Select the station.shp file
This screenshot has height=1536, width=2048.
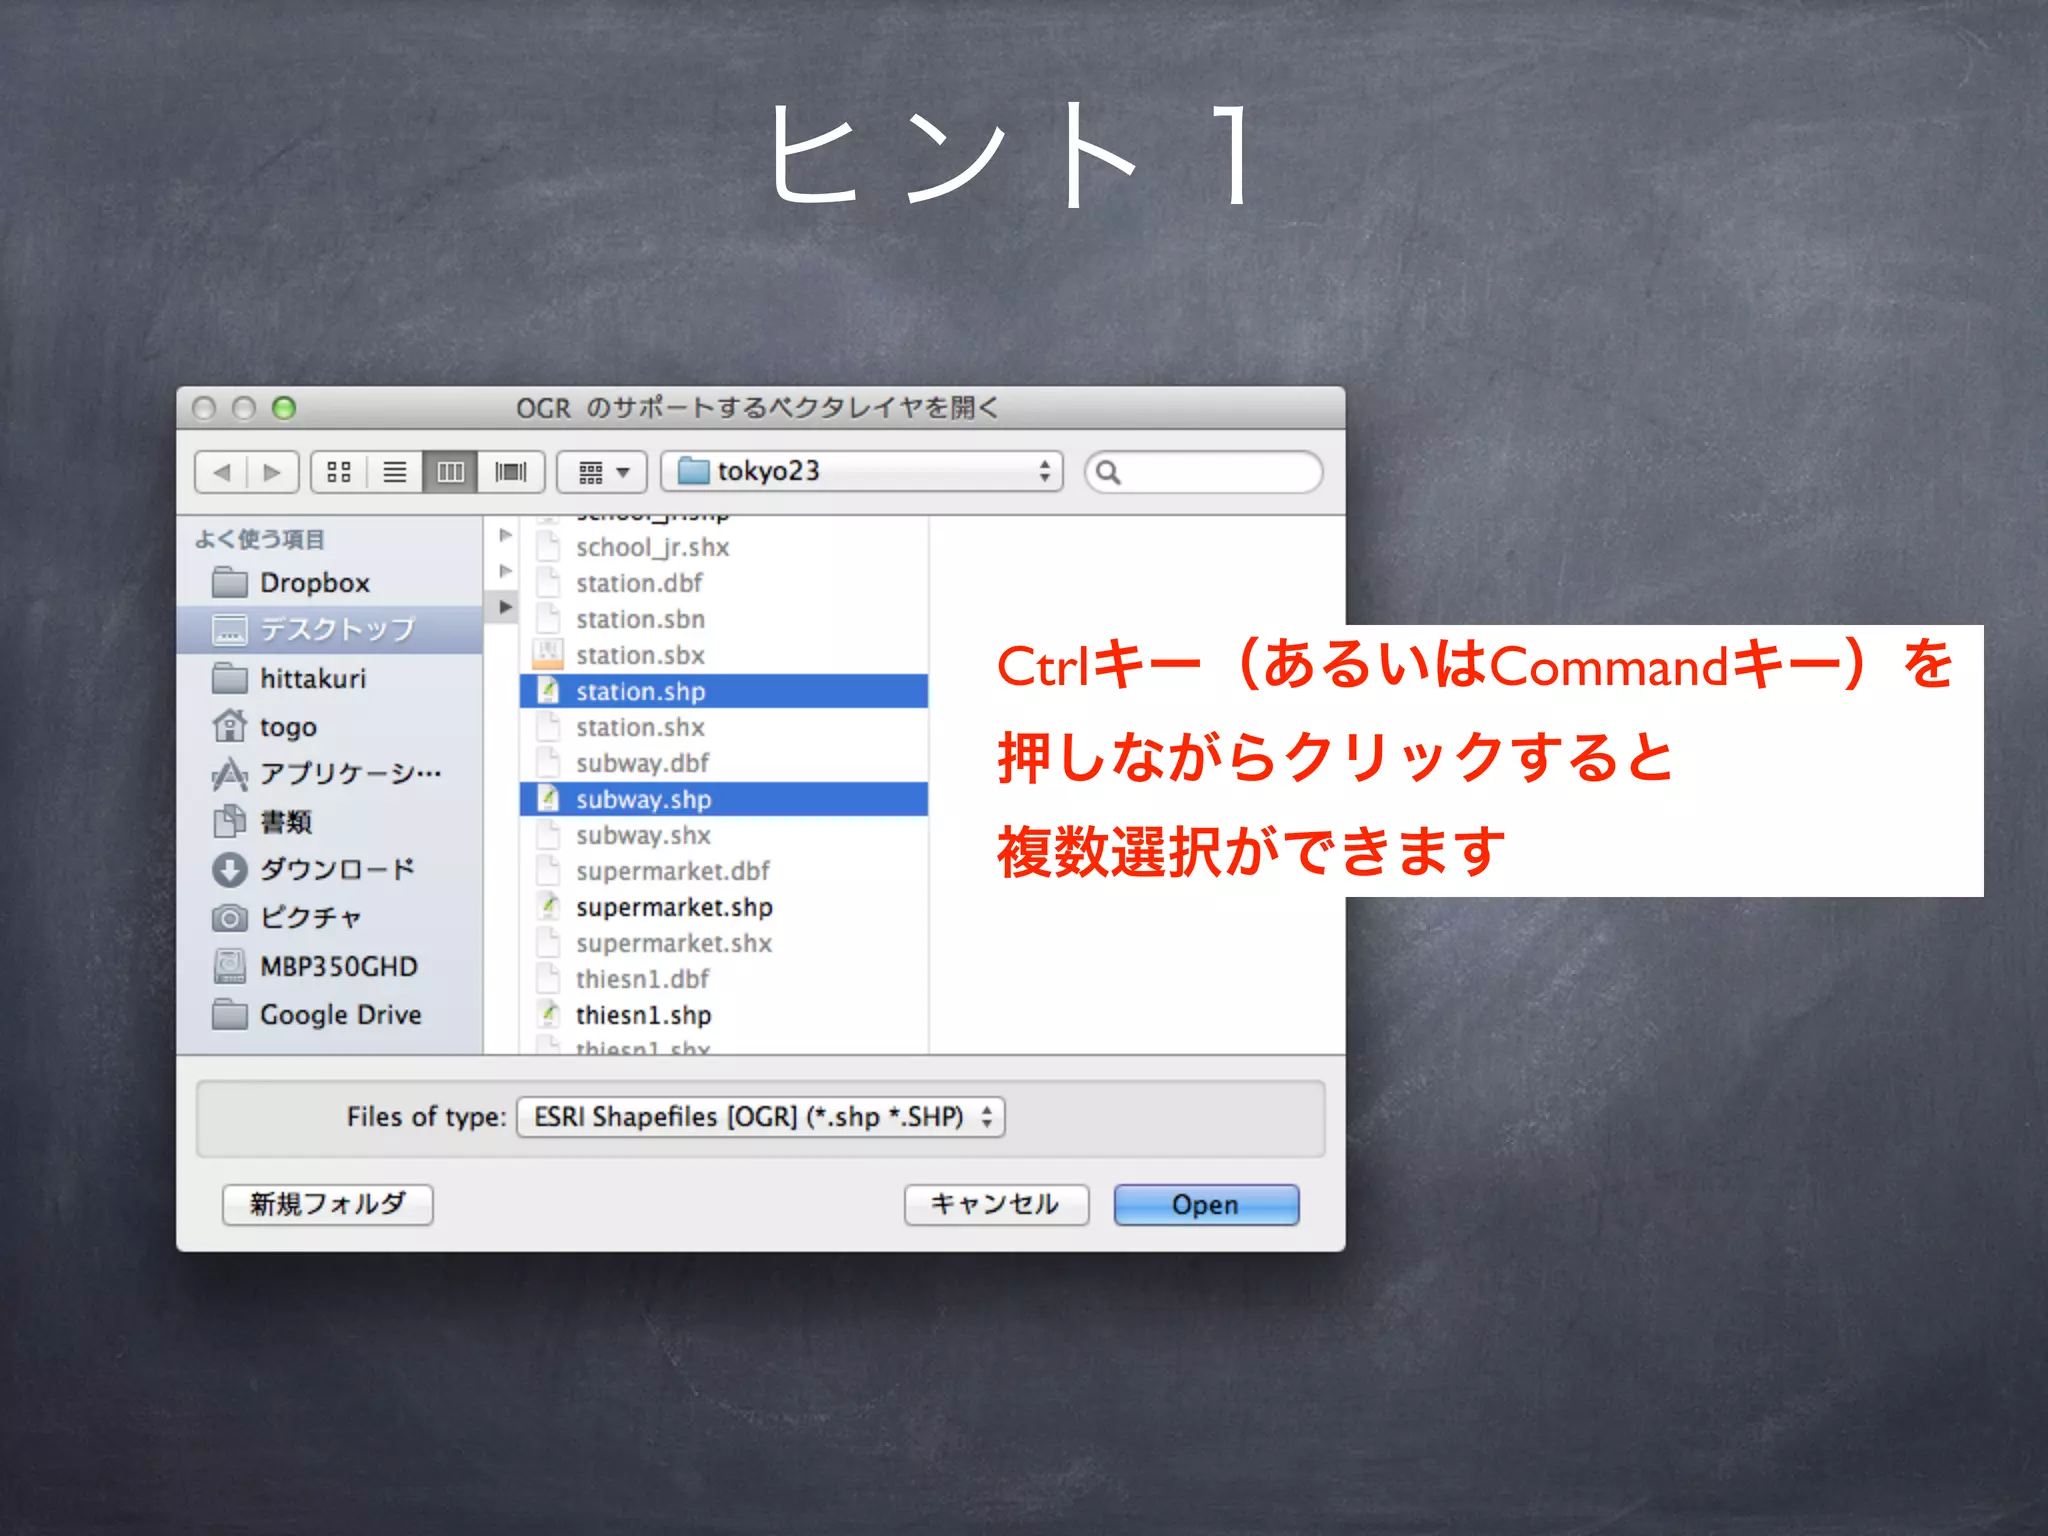[x=724, y=691]
